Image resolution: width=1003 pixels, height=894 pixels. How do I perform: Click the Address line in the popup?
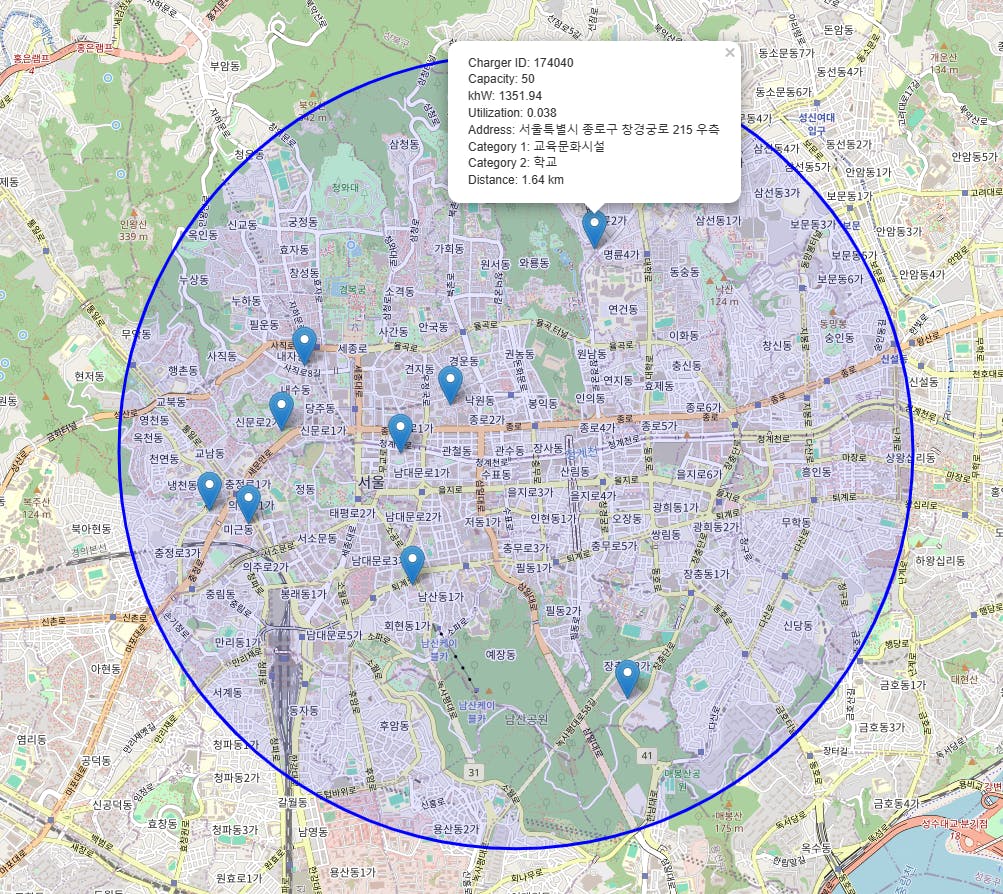coord(594,129)
